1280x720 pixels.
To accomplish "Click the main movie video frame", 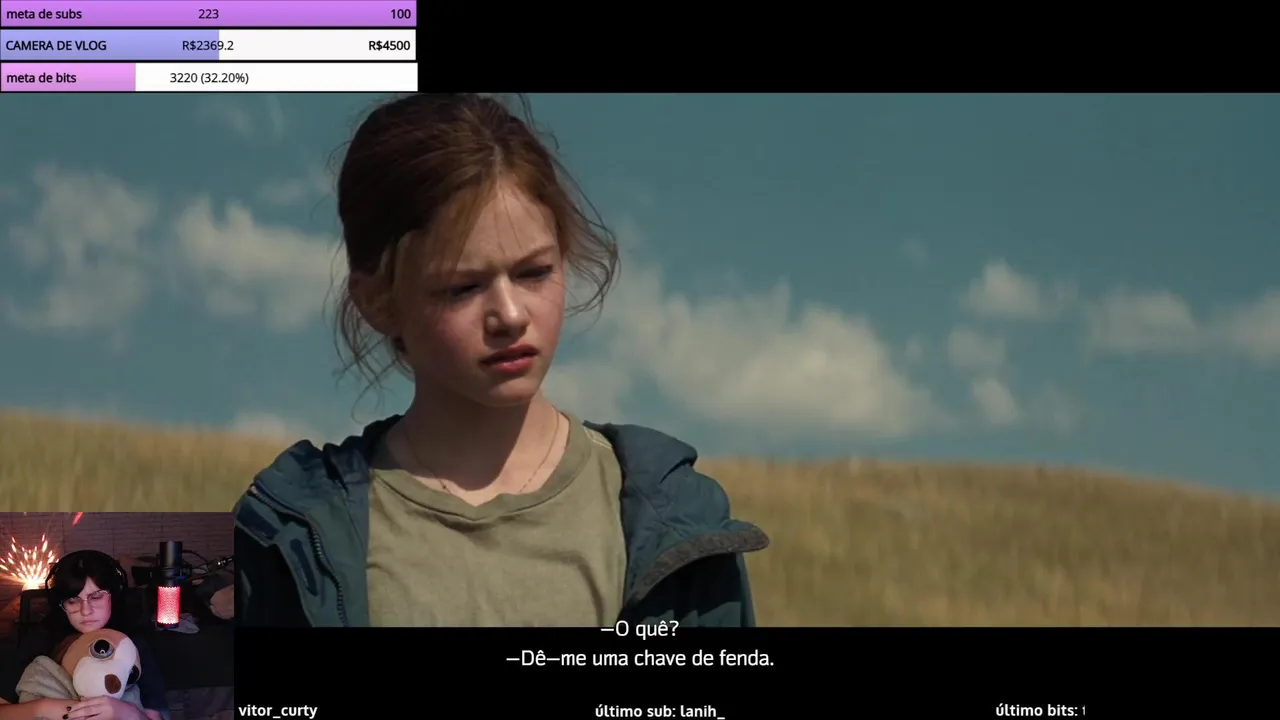I will pyautogui.click(x=640, y=360).
